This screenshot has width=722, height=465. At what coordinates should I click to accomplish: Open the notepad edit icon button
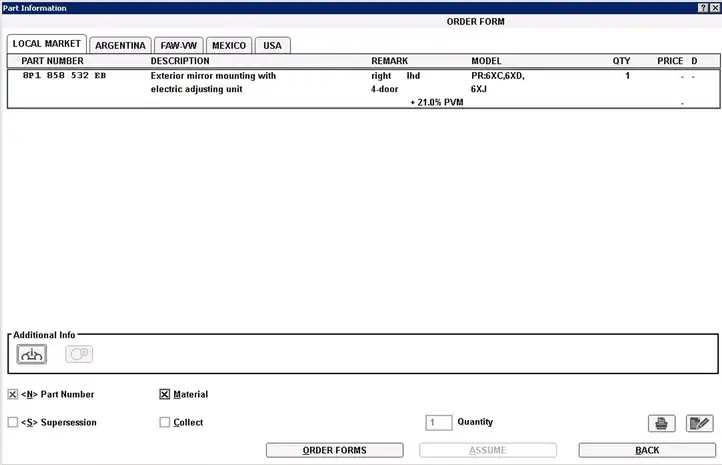click(x=699, y=423)
